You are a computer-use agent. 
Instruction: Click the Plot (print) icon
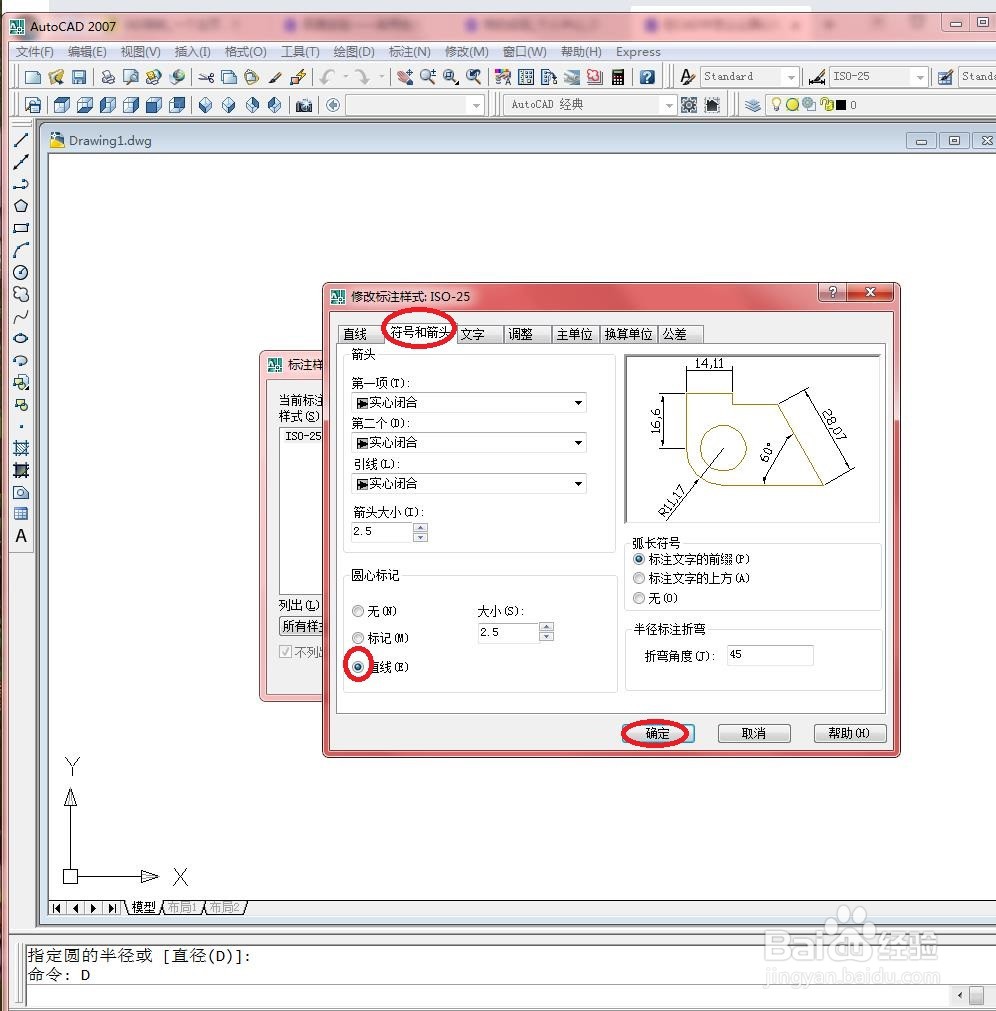coord(108,77)
